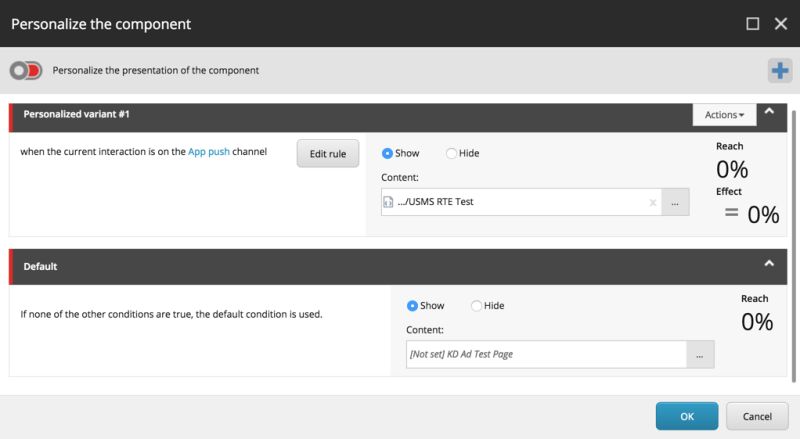Confirm with the OK button

pyautogui.click(x=687, y=416)
